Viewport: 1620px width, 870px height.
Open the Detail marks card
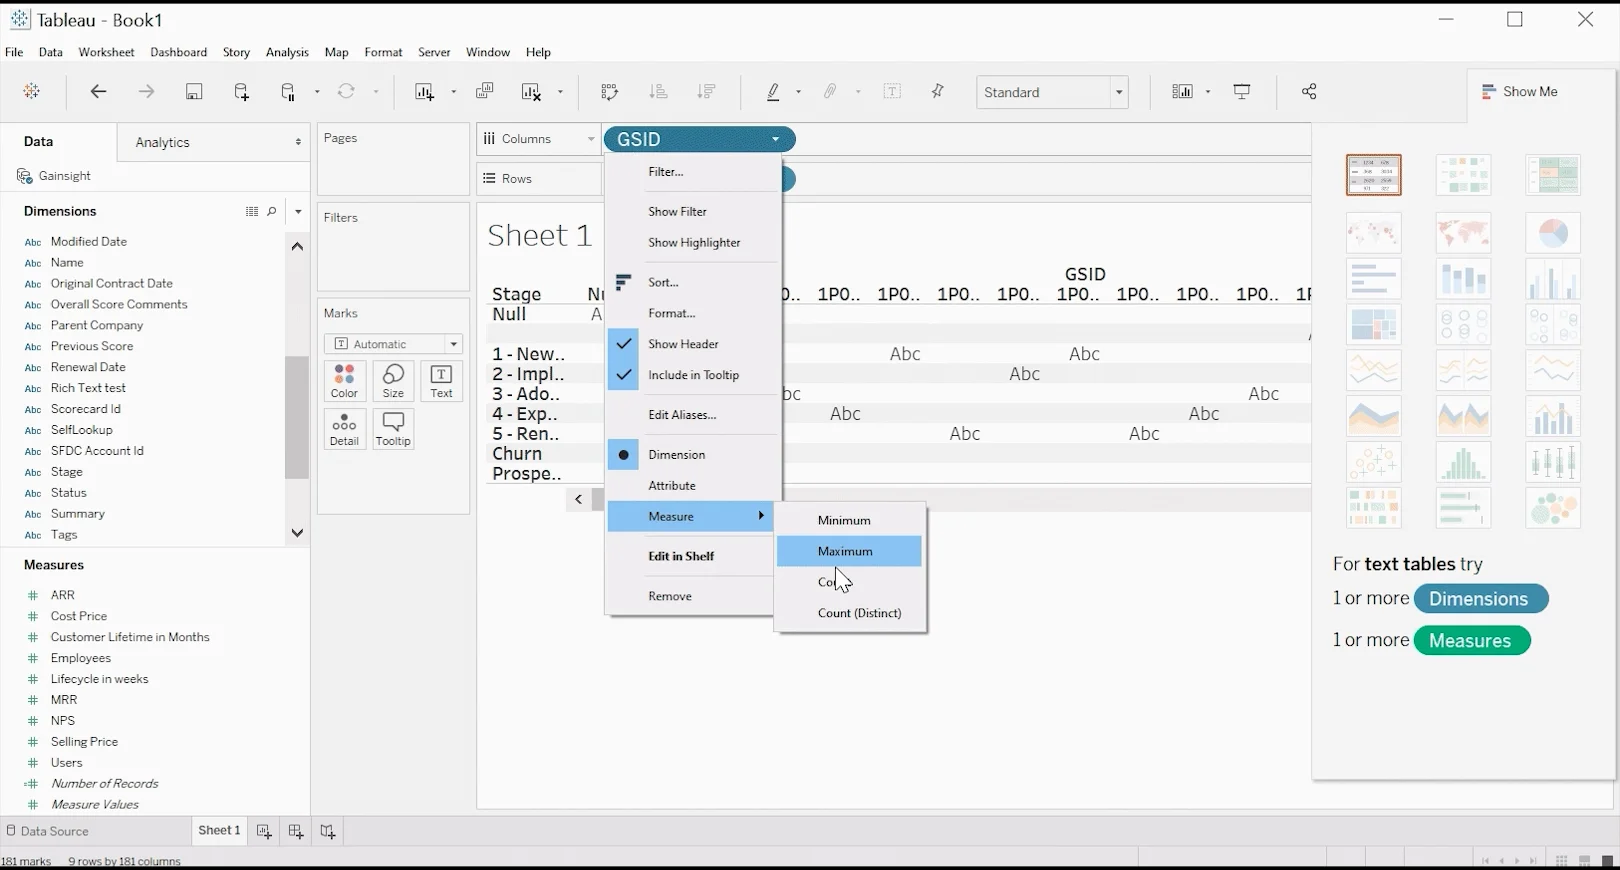click(344, 429)
